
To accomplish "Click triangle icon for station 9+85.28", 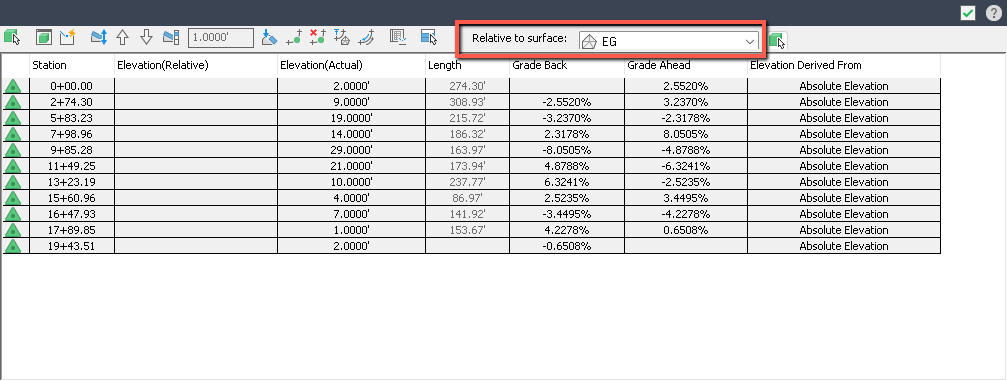I will pyautogui.click(x=12, y=150).
